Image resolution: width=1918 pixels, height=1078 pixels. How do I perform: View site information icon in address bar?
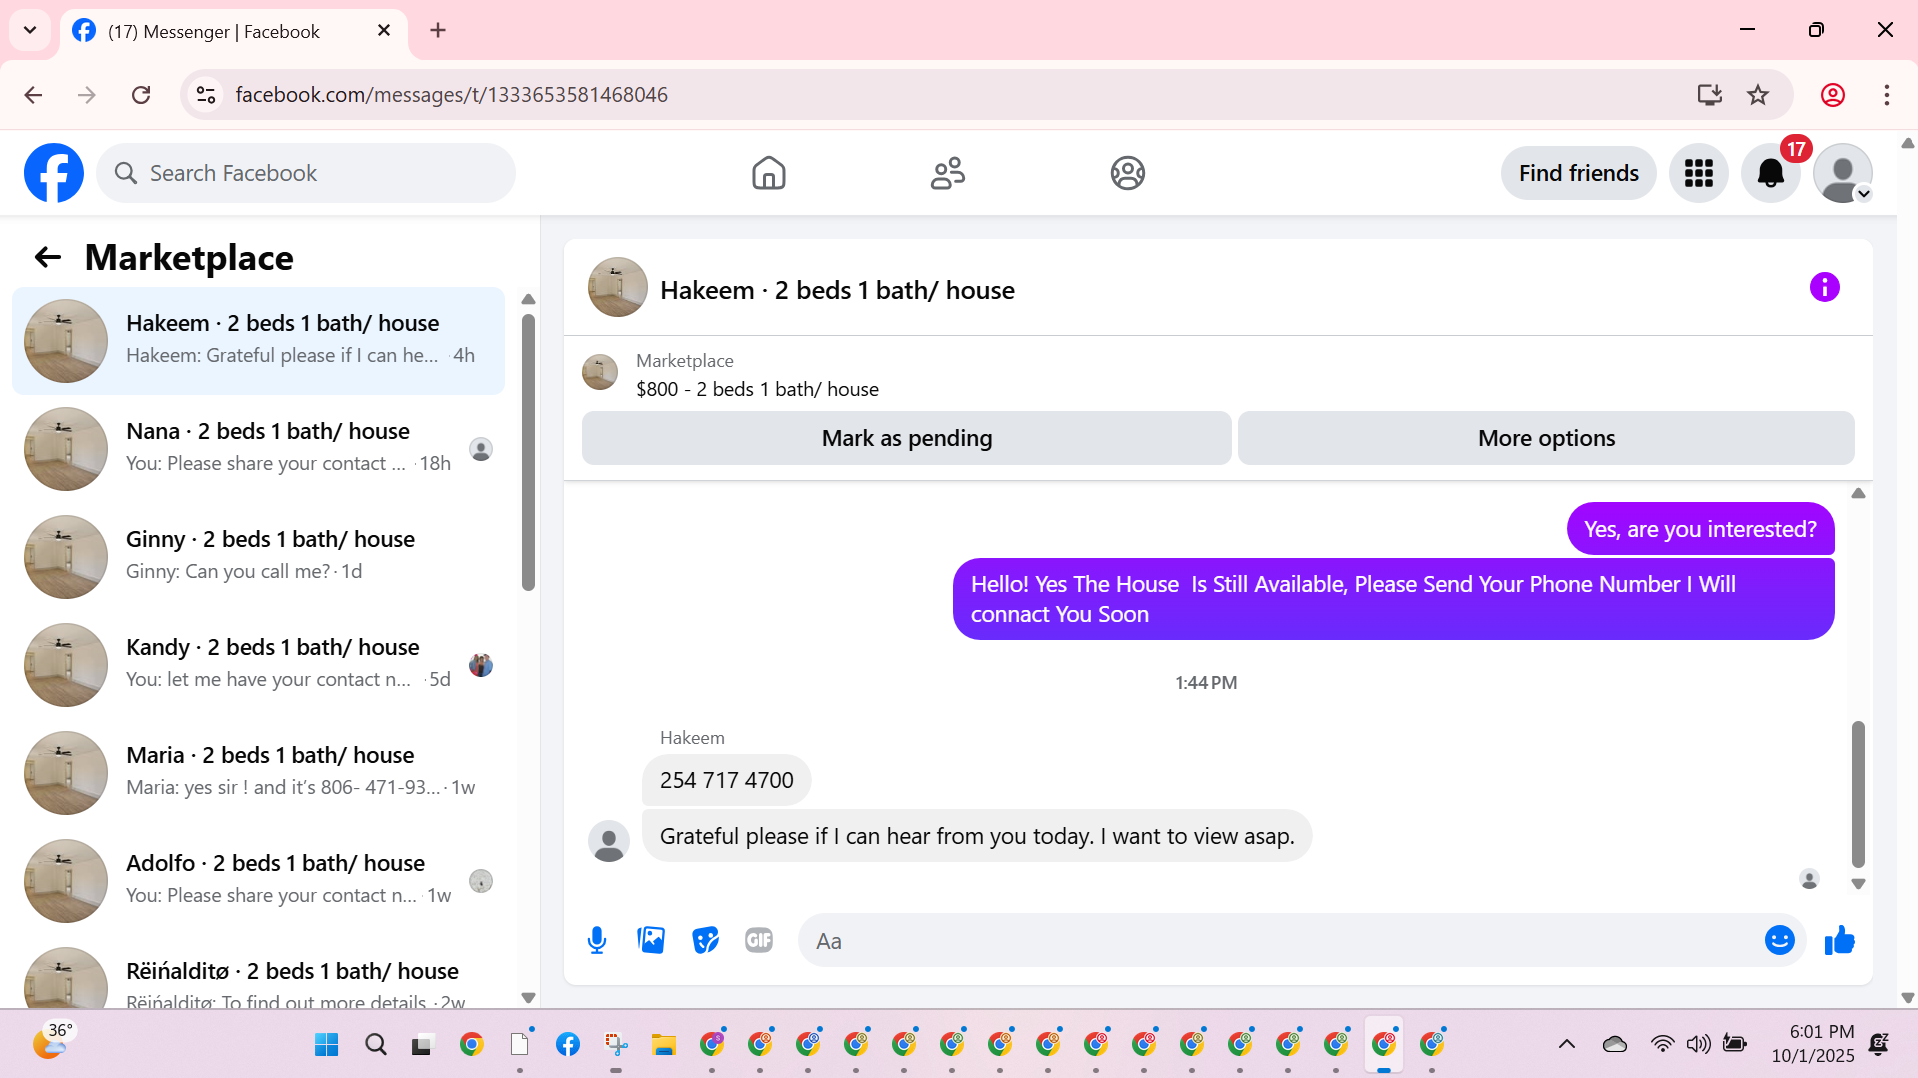pyautogui.click(x=206, y=95)
